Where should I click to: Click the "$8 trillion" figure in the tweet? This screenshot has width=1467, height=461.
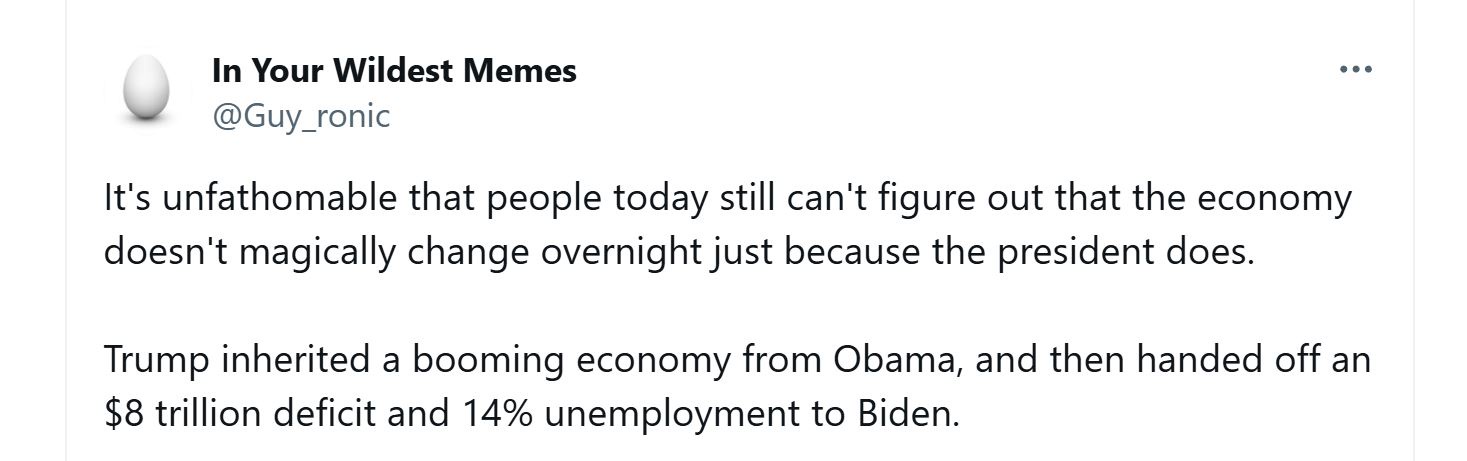pyautogui.click(x=168, y=414)
